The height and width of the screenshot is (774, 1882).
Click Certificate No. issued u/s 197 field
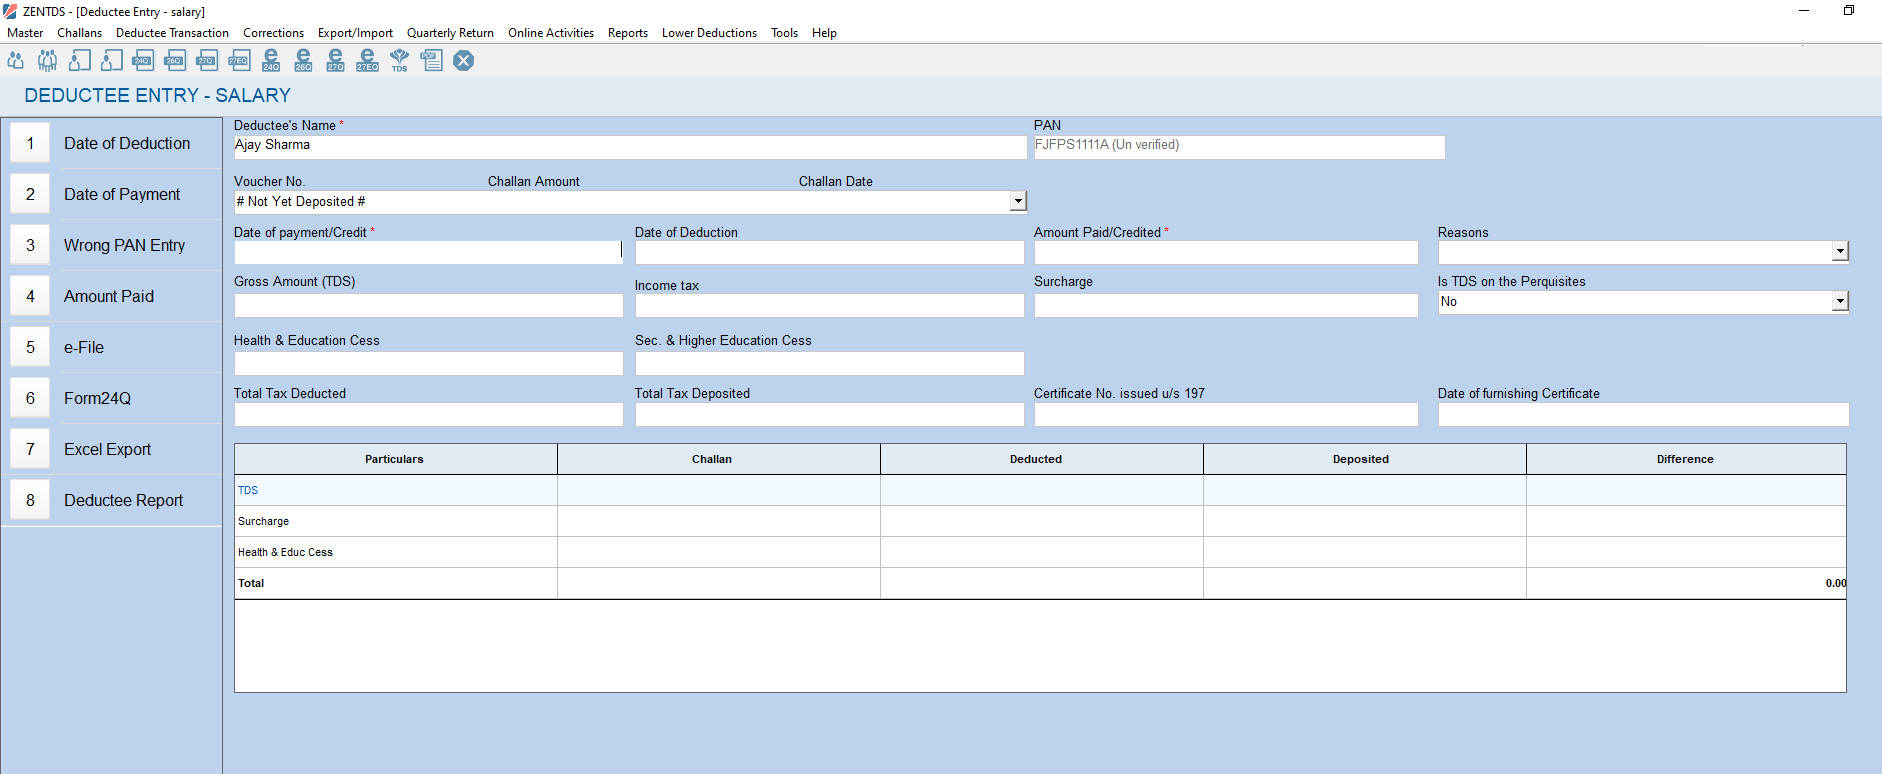pyautogui.click(x=1226, y=414)
